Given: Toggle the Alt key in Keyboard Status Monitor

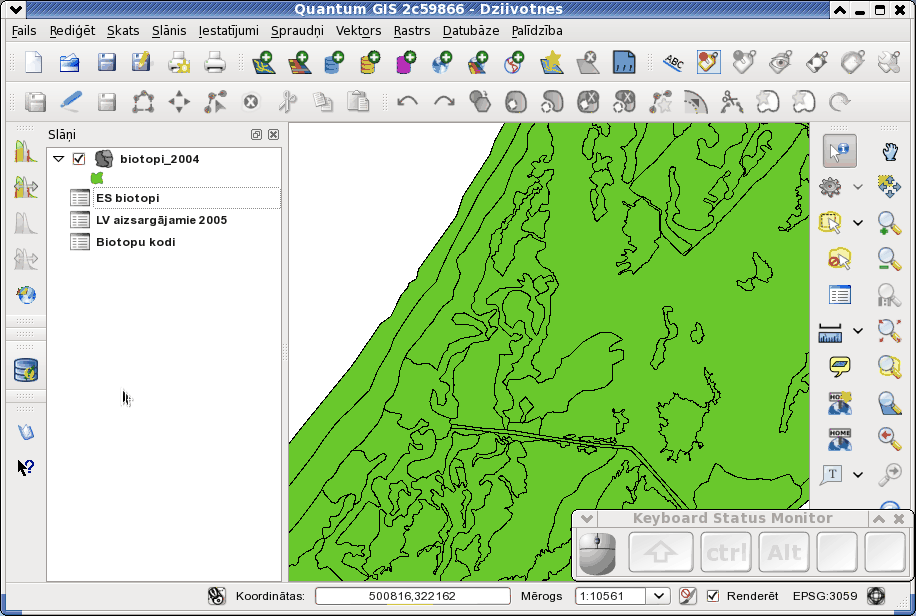Looking at the screenshot, I should pos(784,552).
